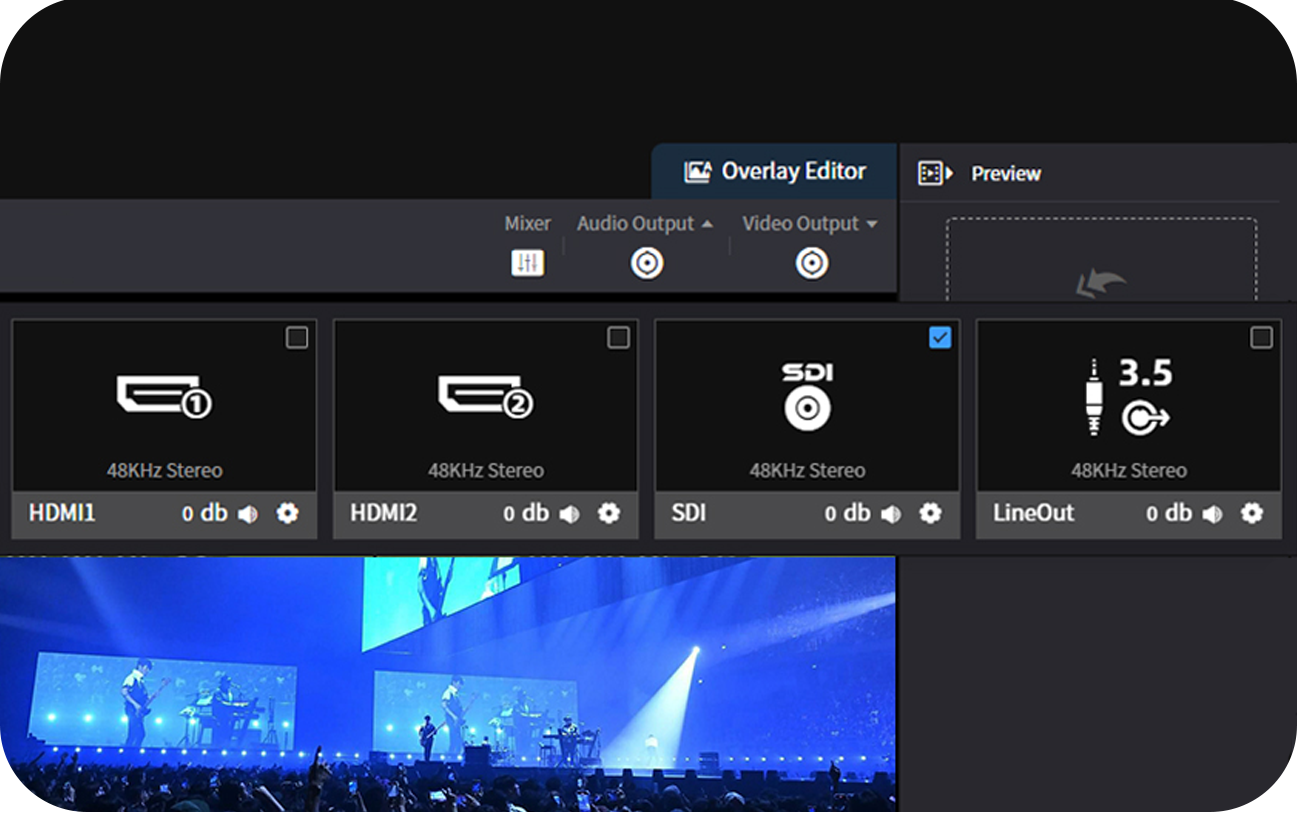Click the SDI output thumbnail
1297x813 pixels.
tap(807, 405)
